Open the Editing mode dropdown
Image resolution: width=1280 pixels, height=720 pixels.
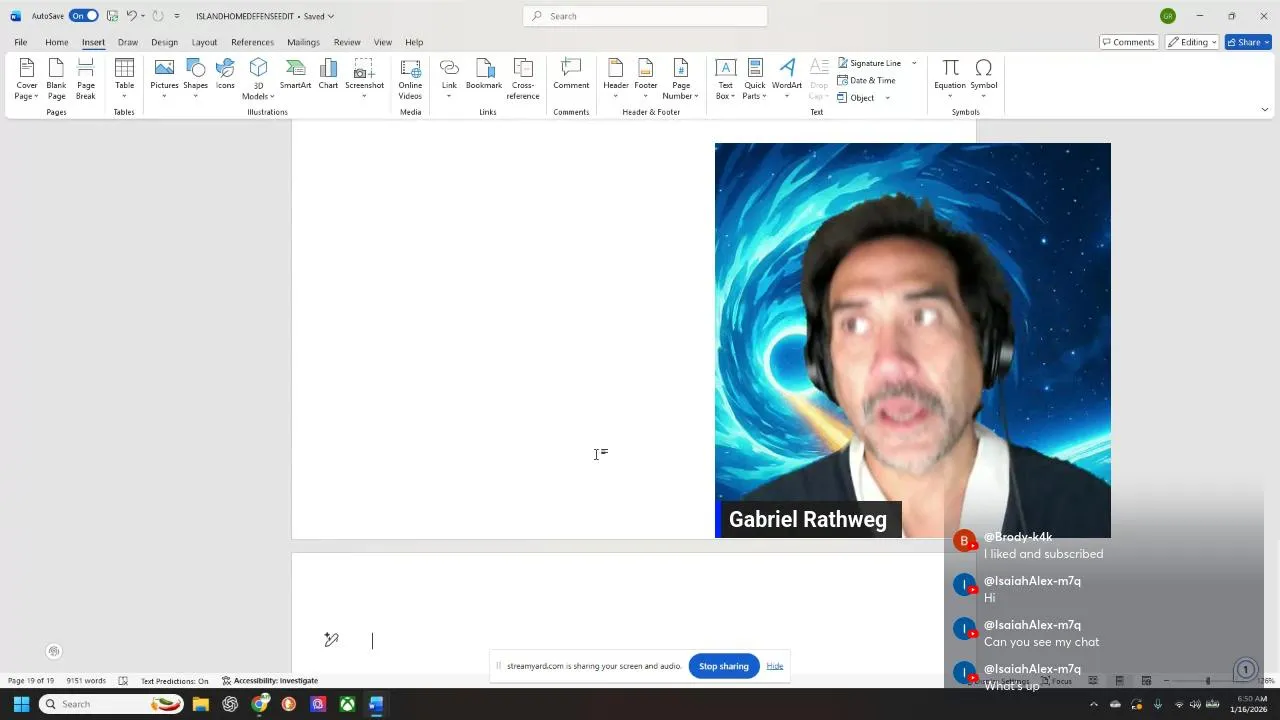tap(1192, 42)
